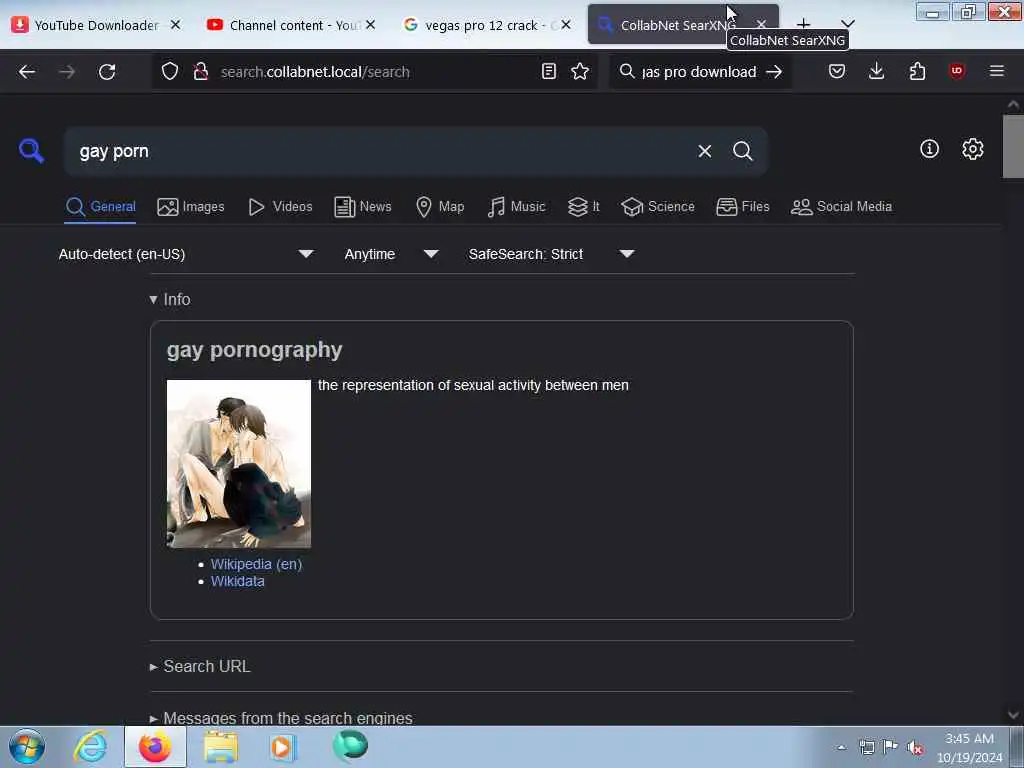Select the Map search category
This screenshot has width=1024, height=768.
click(440, 207)
